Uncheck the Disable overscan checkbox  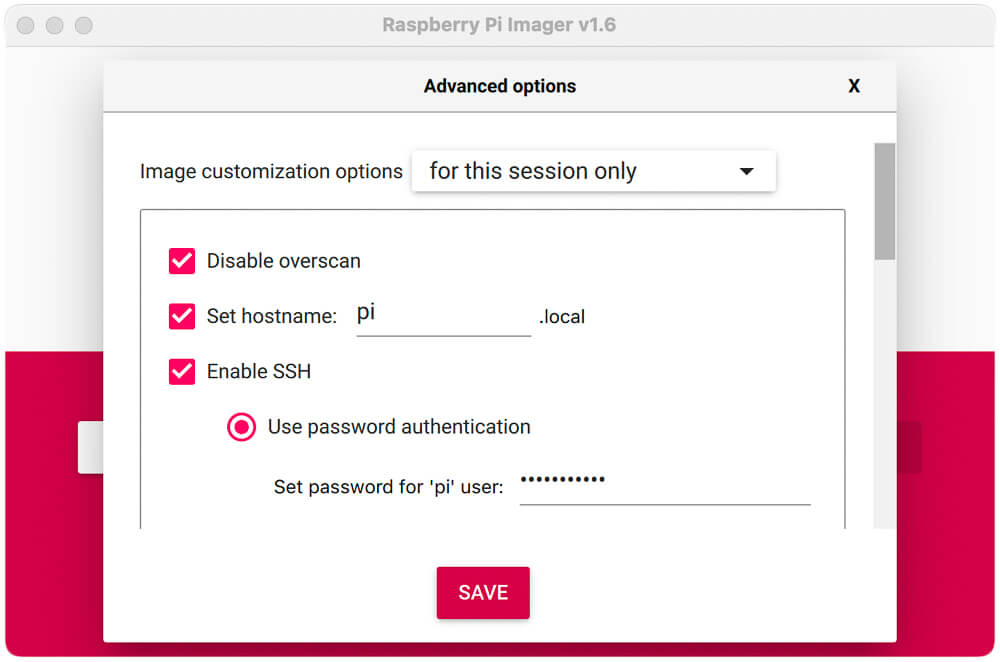point(182,261)
